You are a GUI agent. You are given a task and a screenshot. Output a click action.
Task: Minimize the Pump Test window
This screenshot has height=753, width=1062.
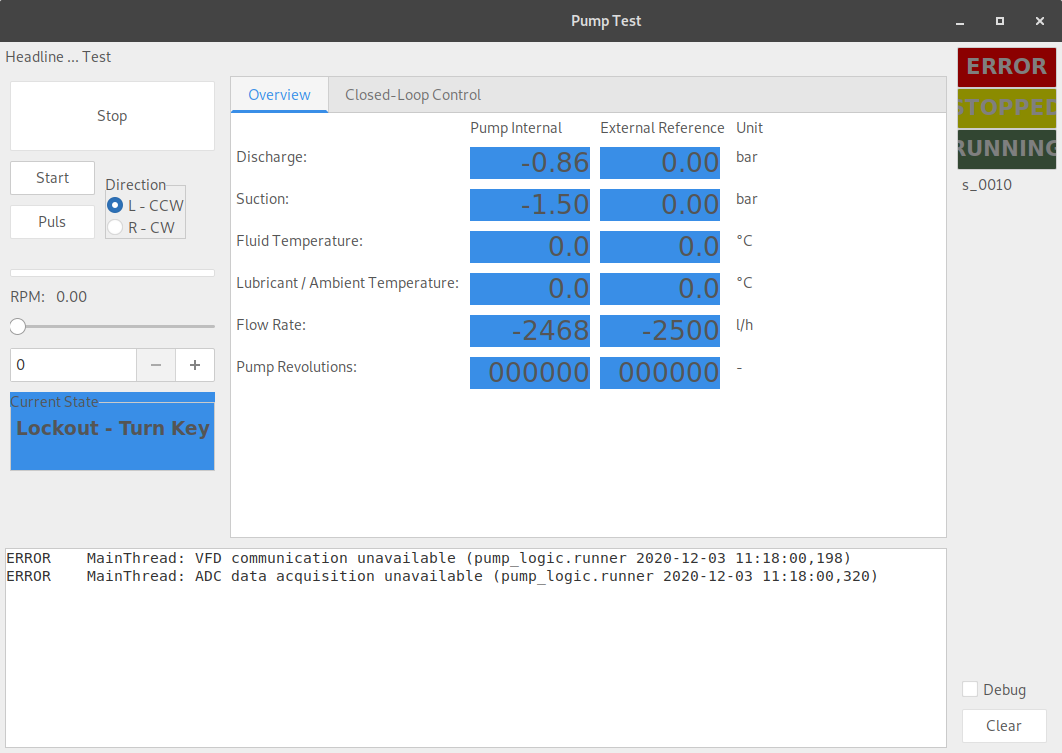960,21
